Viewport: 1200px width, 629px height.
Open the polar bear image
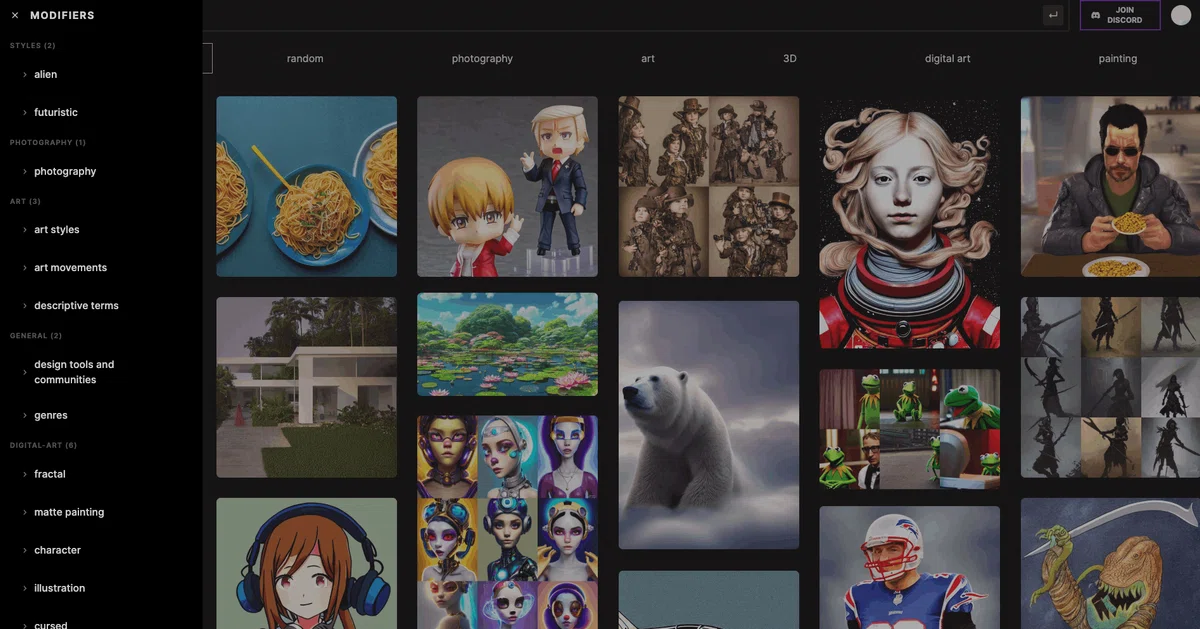pyautogui.click(x=709, y=425)
